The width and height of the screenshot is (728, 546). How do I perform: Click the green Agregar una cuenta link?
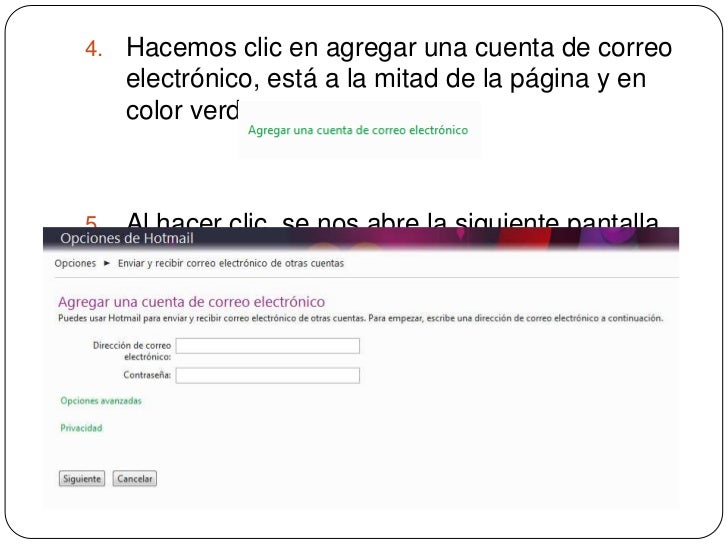coord(358,130)
